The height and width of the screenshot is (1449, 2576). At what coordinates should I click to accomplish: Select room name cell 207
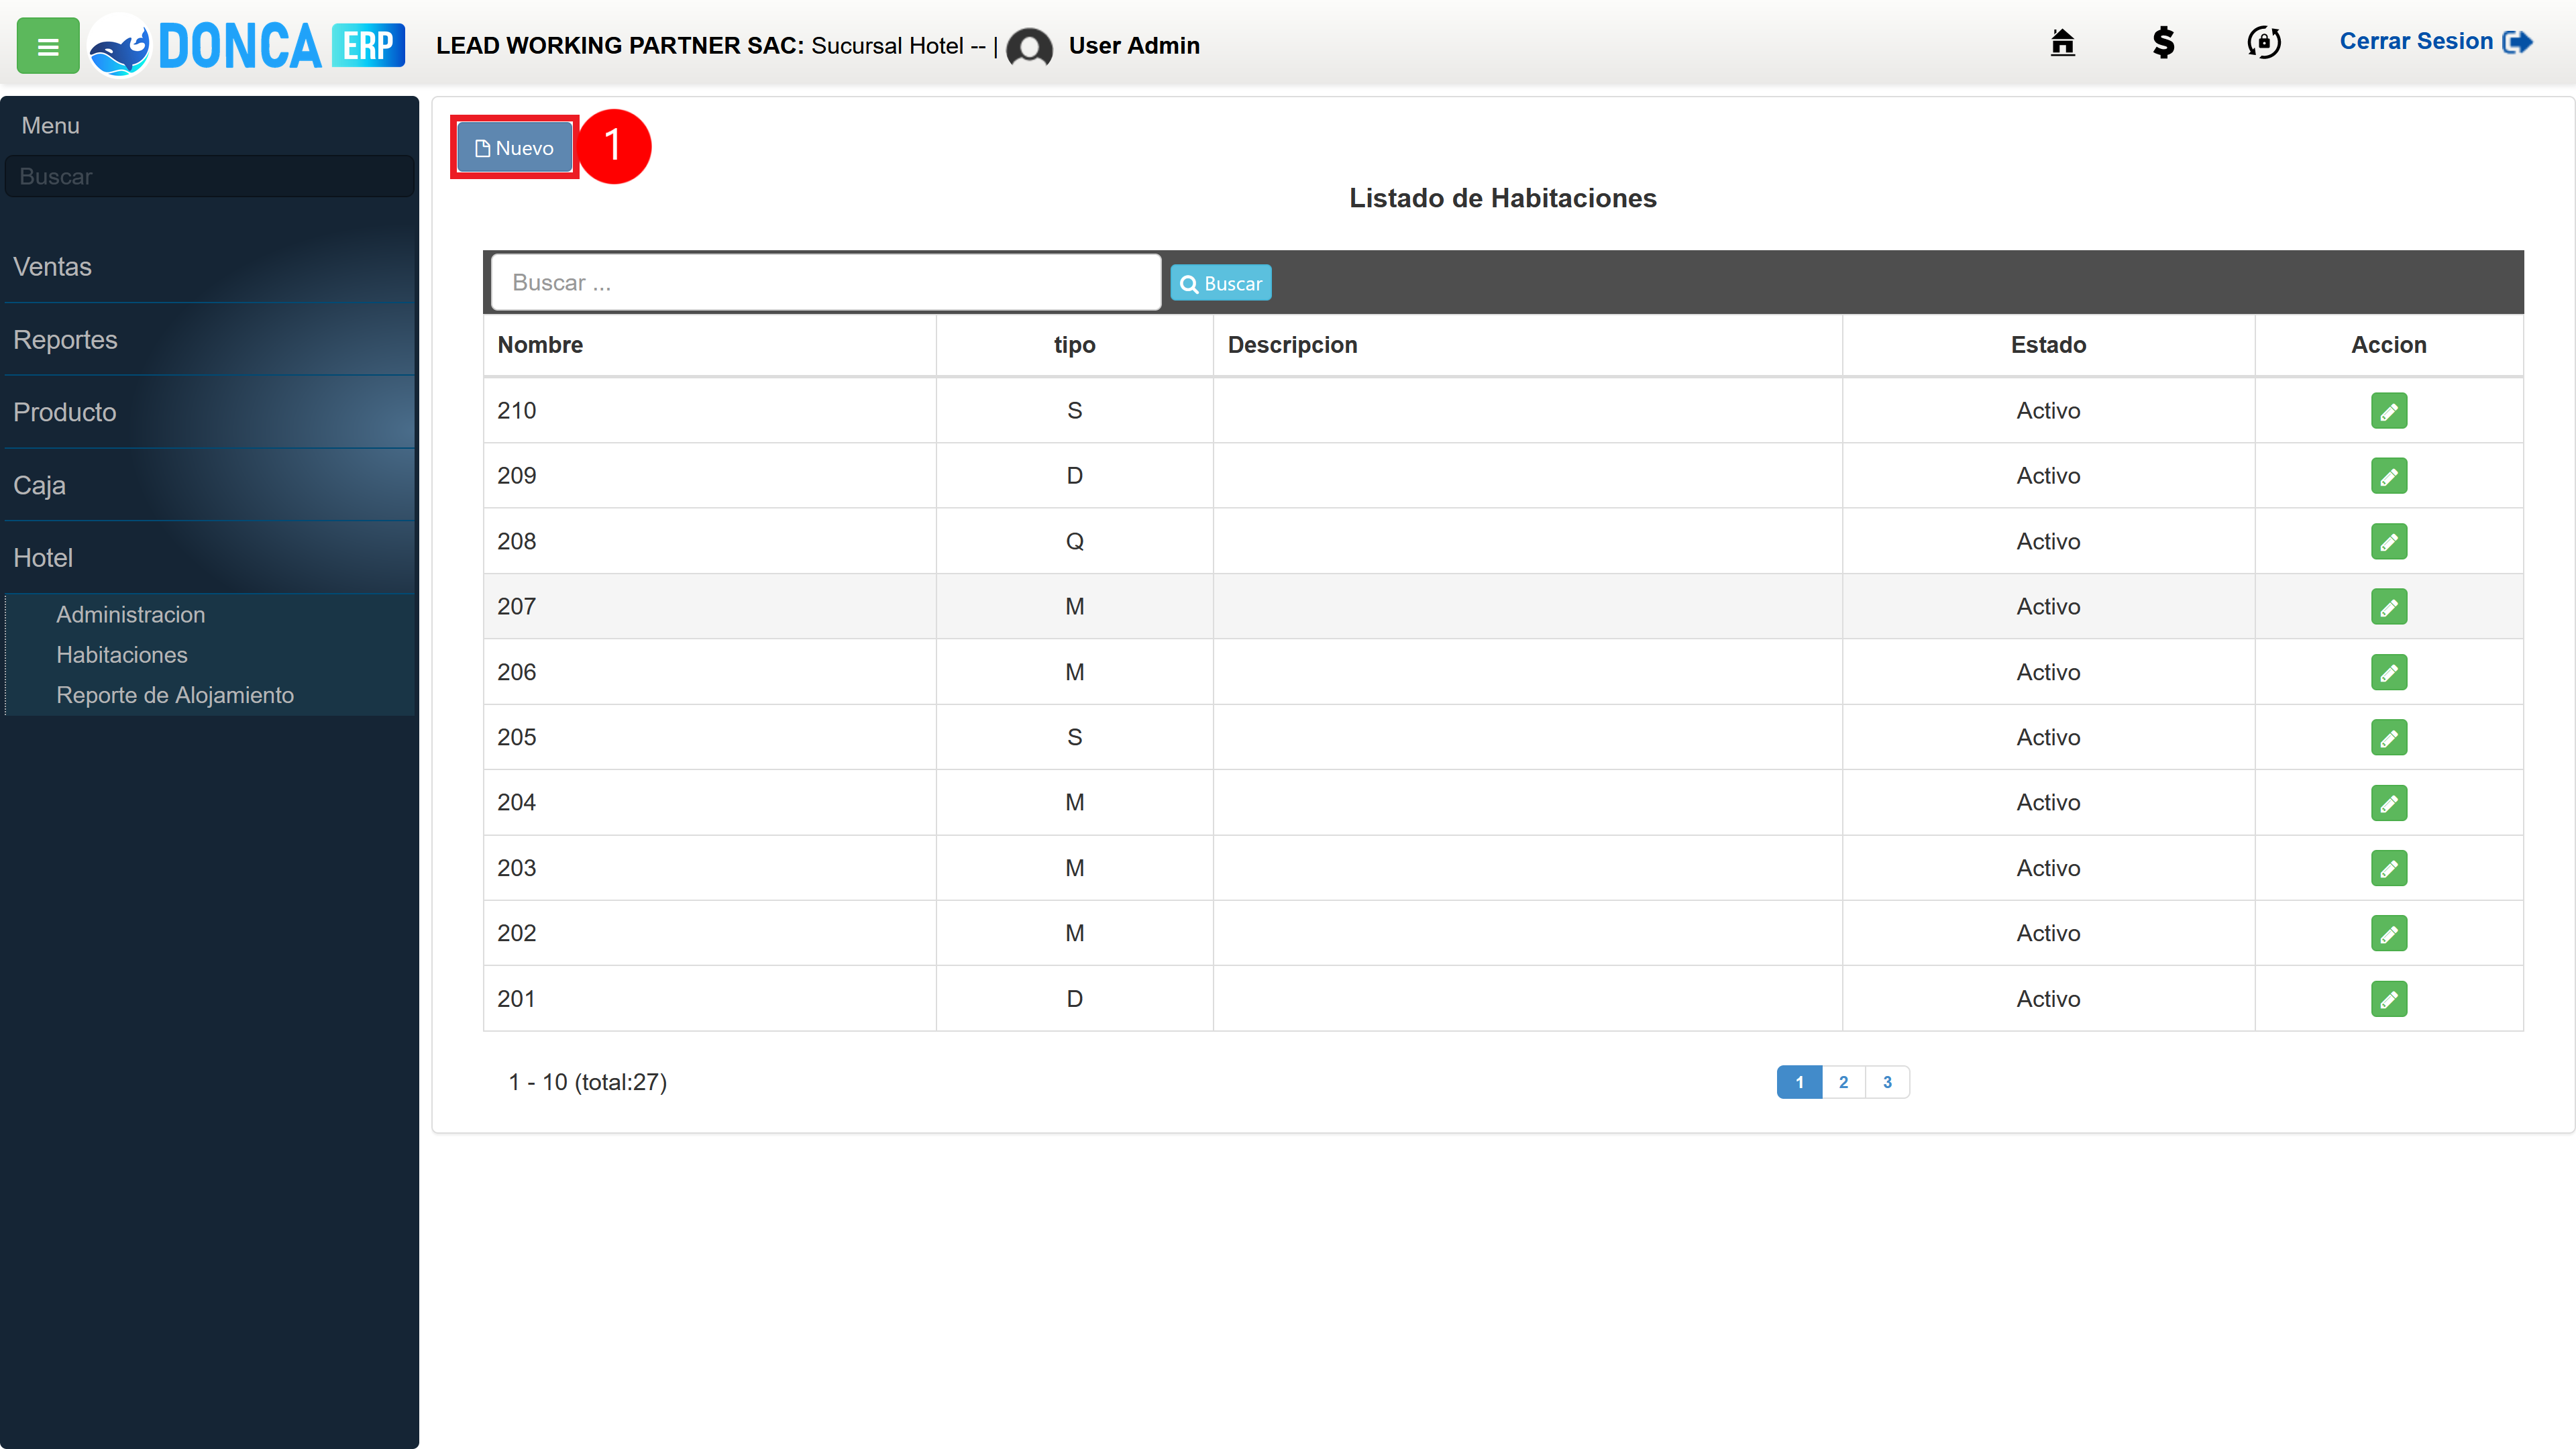pyautogui.click(x=709, y=607)
